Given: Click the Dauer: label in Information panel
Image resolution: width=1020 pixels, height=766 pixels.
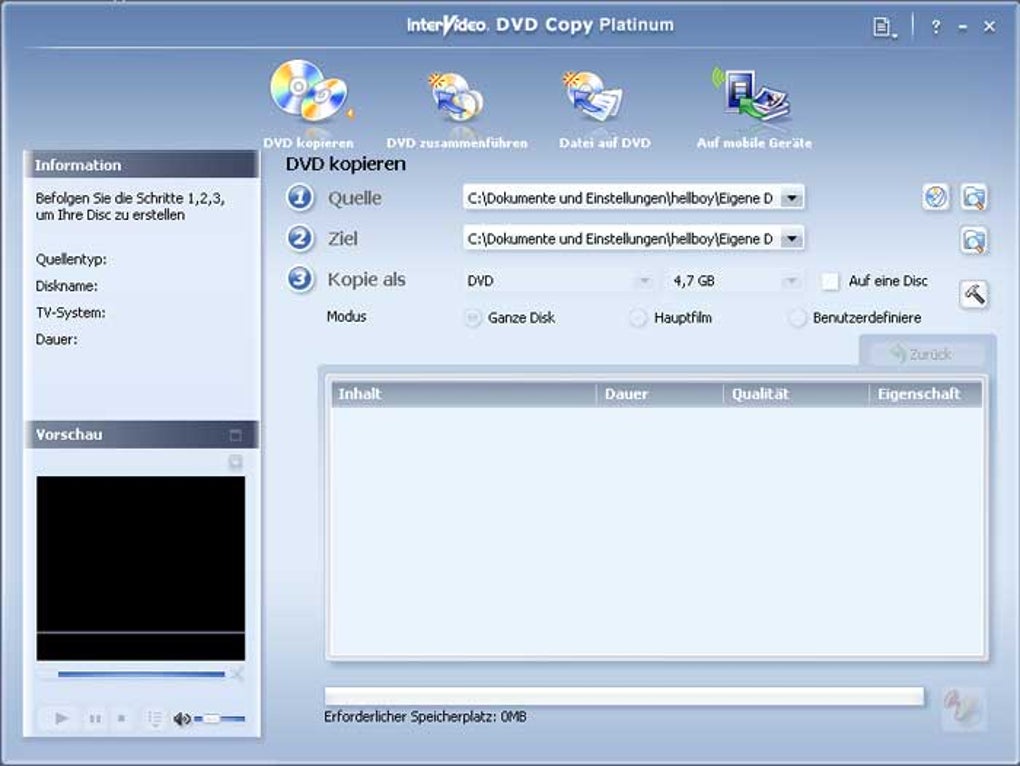Looking at the screenshot, I should coord(57,339).
